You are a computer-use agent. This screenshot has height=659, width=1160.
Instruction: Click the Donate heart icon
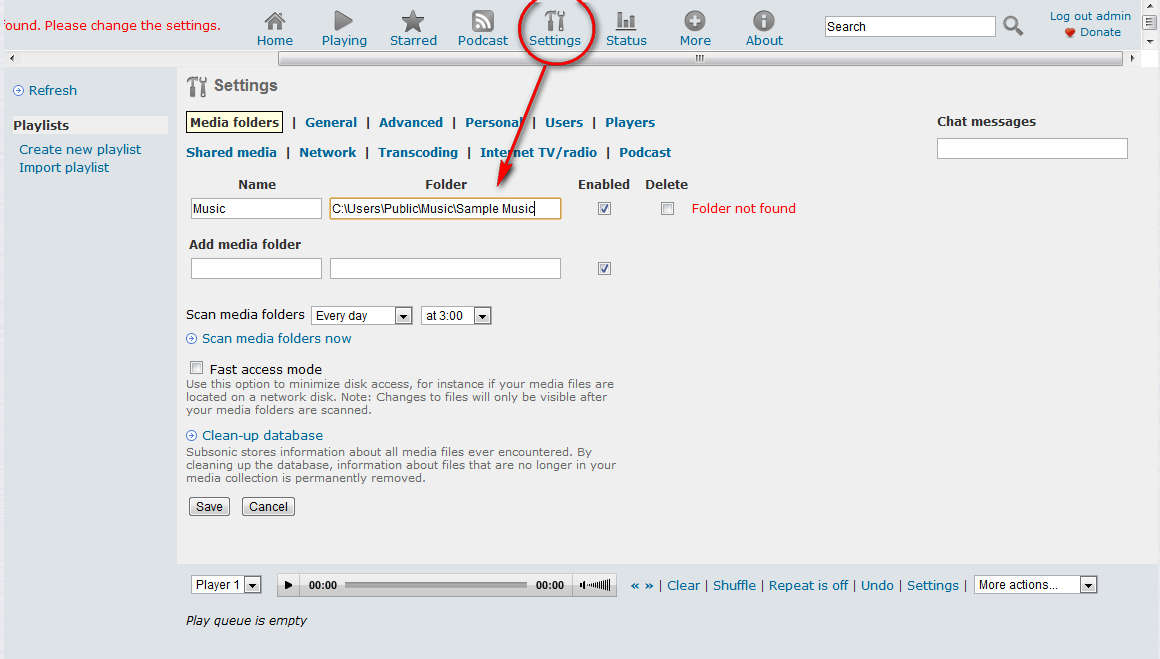(x=1070, y=33)
